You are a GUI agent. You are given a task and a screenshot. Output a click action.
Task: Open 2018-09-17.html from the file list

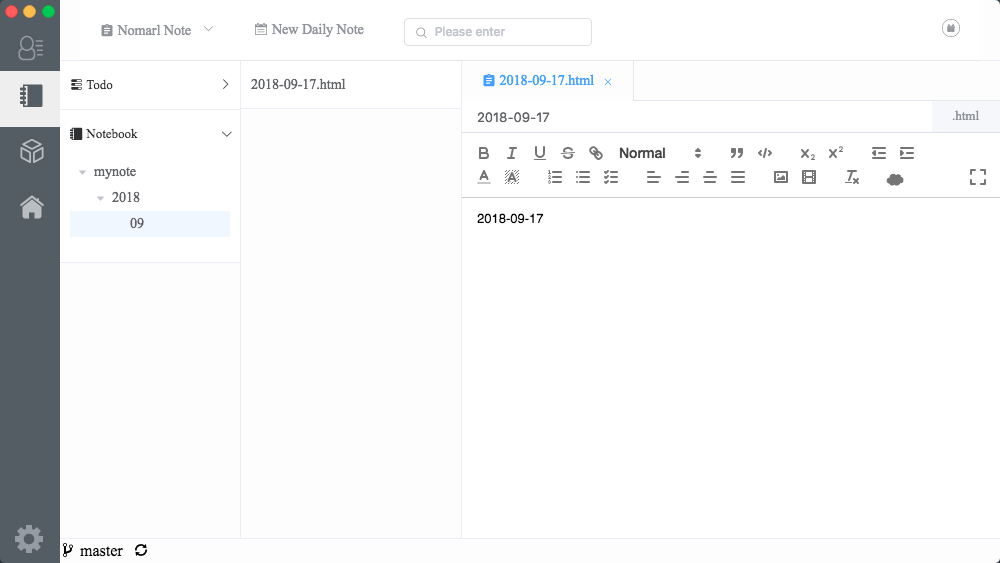point(298,85)
